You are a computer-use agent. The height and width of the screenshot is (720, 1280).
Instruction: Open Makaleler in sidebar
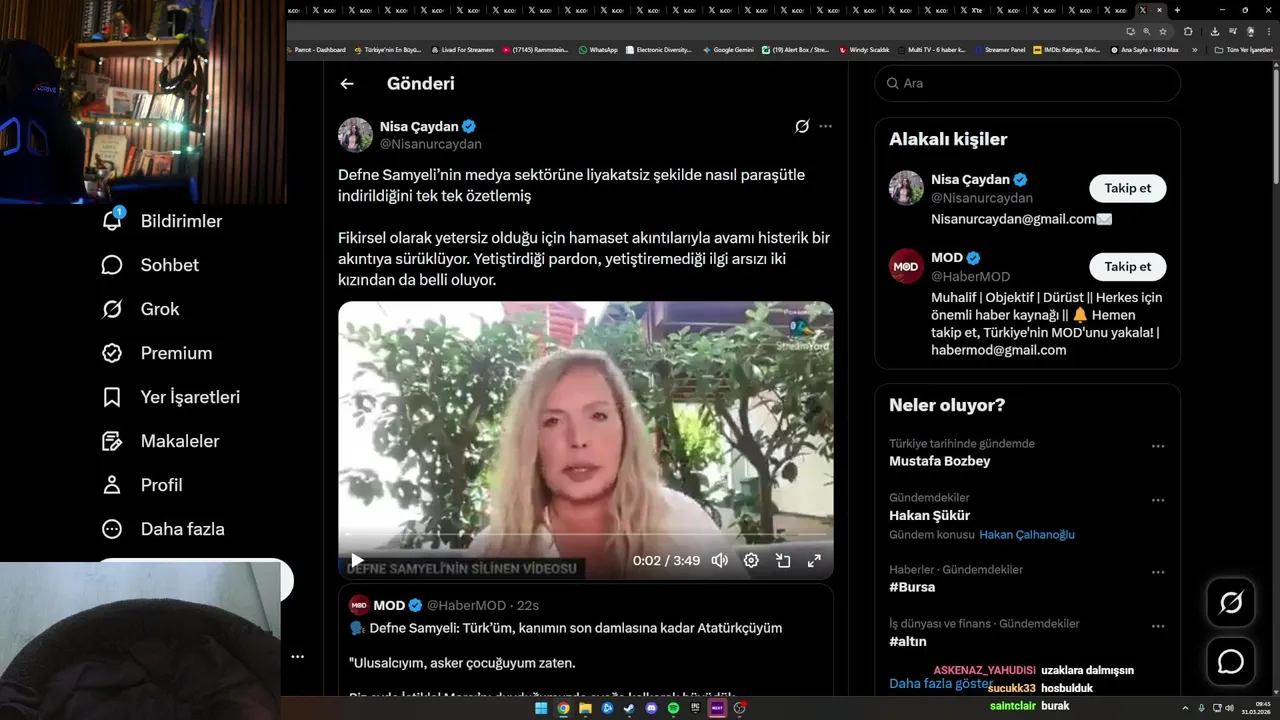point(160,441)
